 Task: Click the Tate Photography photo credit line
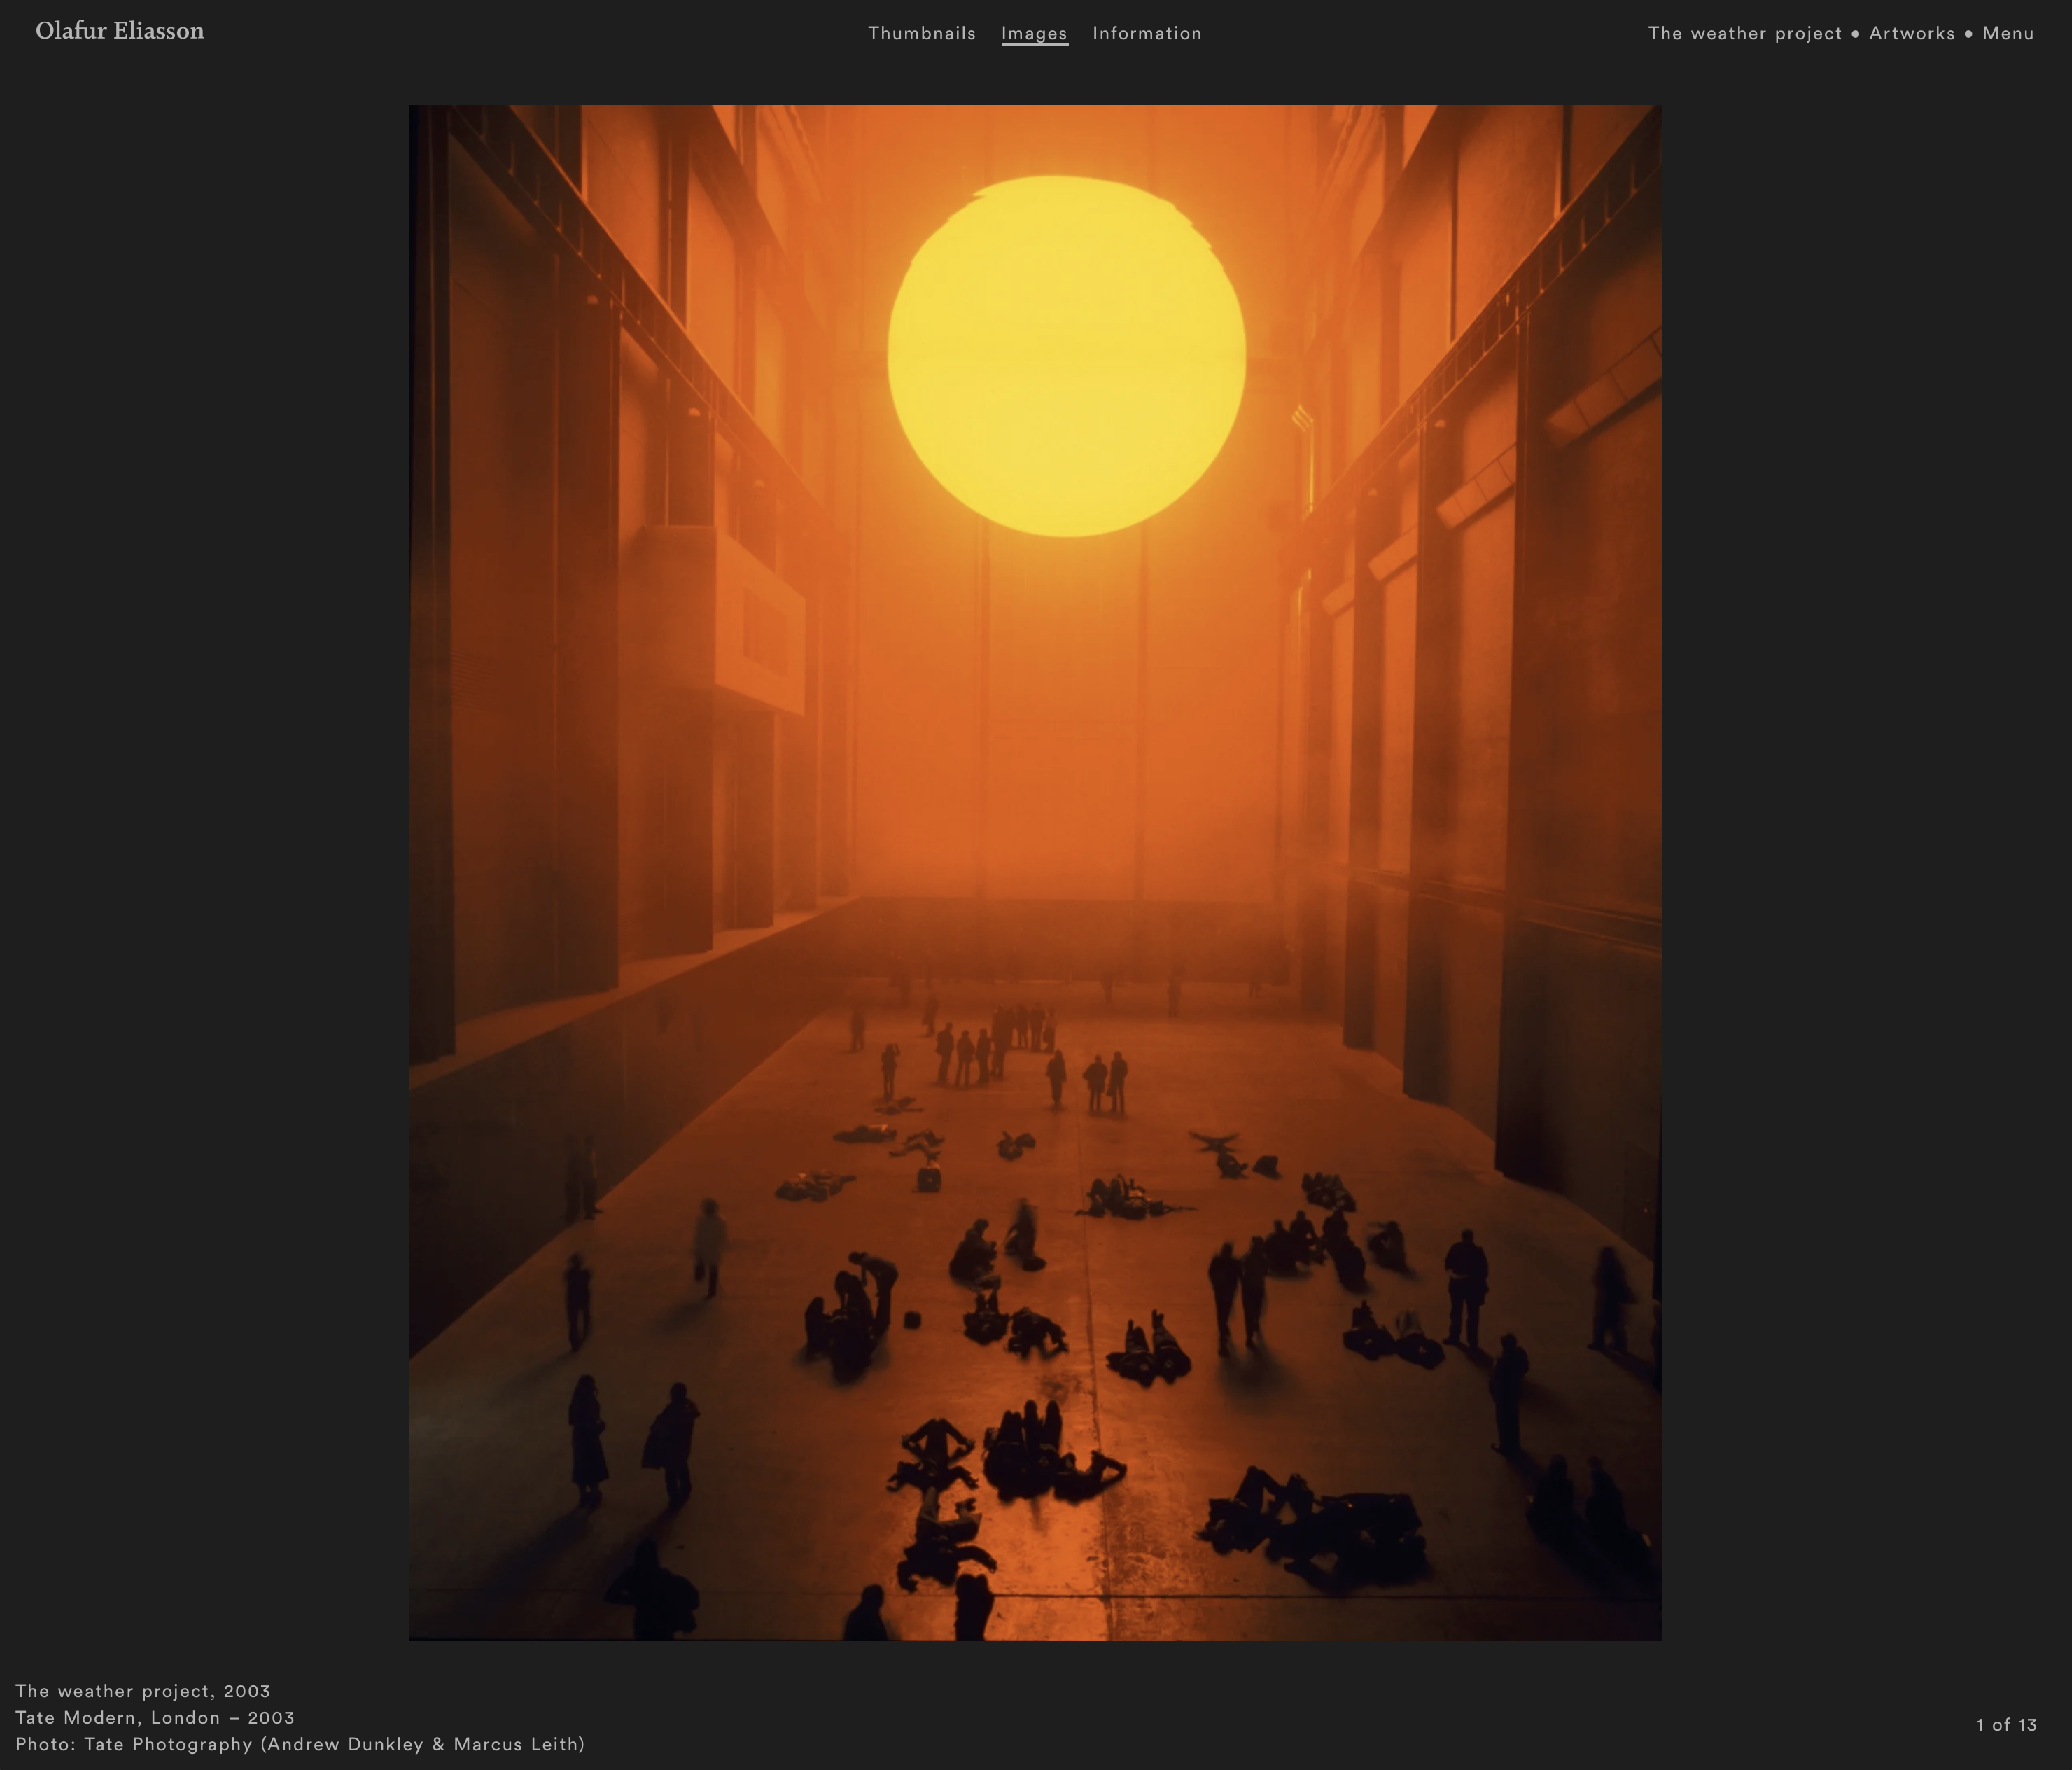click(x=300, y=1744)
